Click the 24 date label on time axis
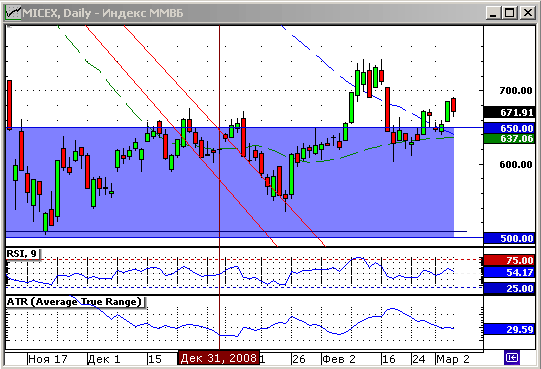Screen dimensions: 541x369 coord(419,359)
